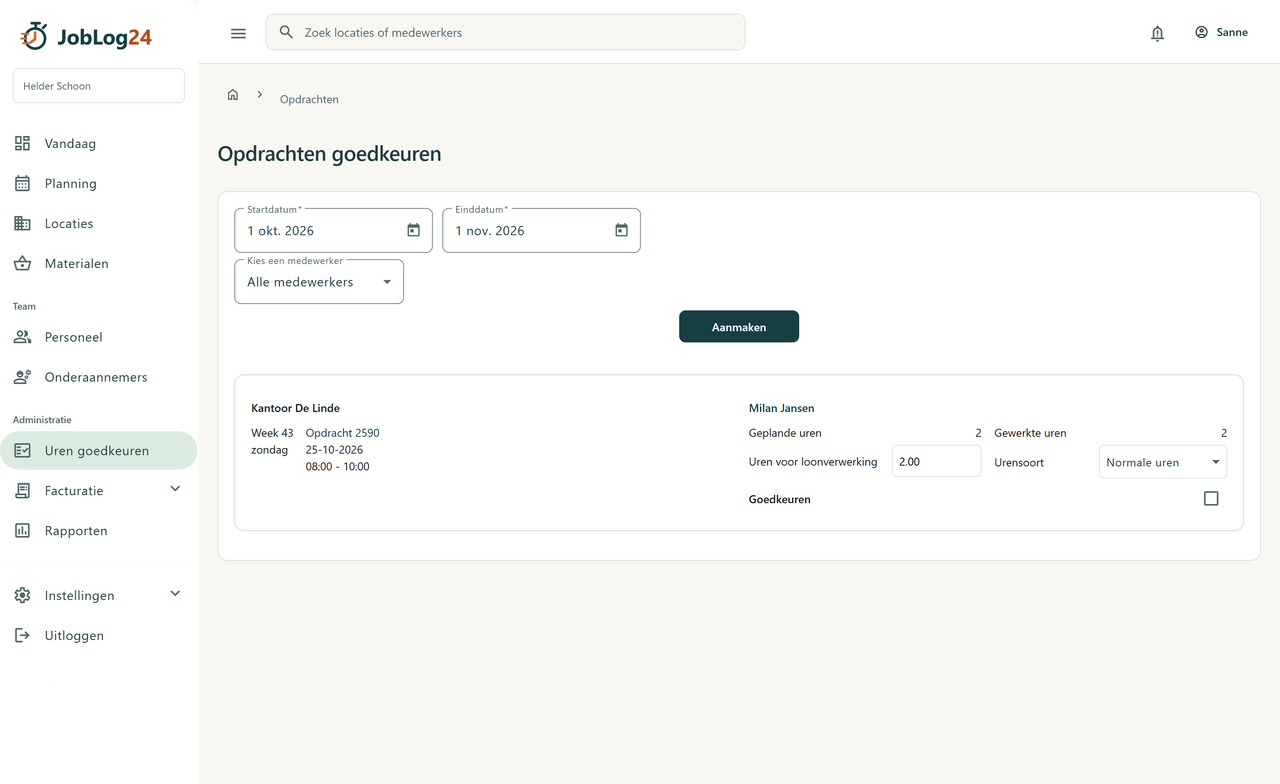Click the Einddatum 1 nov. 2026 field
1280x784 pixels.
(x=541, y=230)
